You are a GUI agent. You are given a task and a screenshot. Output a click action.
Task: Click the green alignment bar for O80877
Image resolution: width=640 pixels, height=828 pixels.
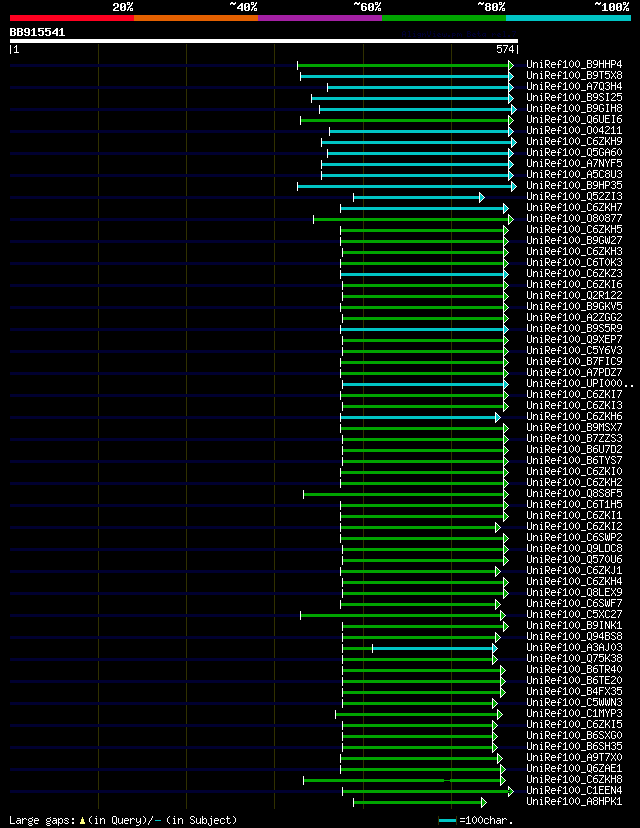click(x=413, y=219)
